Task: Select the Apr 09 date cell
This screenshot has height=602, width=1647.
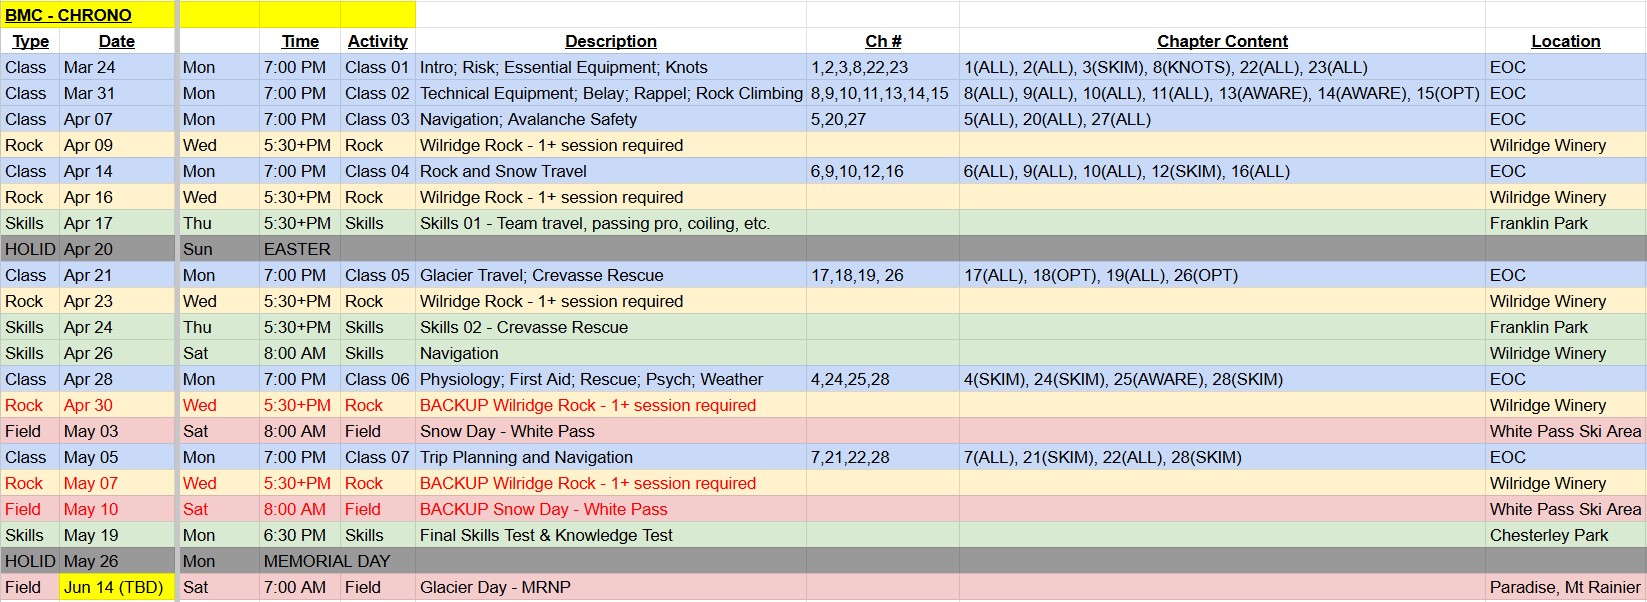Action: (117, 145)
